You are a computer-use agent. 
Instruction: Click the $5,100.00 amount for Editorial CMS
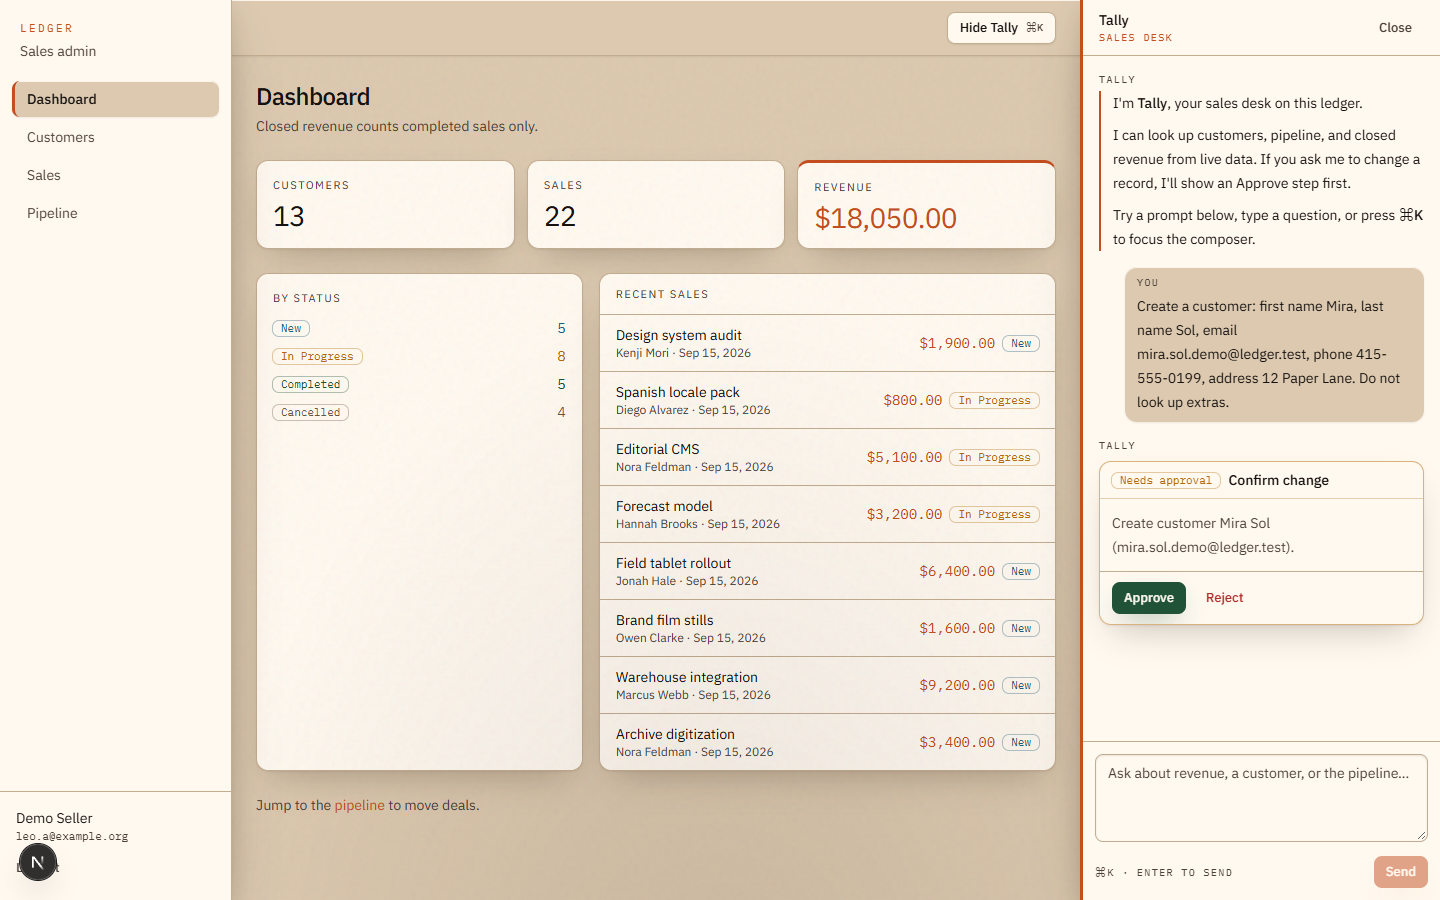tap(904, 457)
